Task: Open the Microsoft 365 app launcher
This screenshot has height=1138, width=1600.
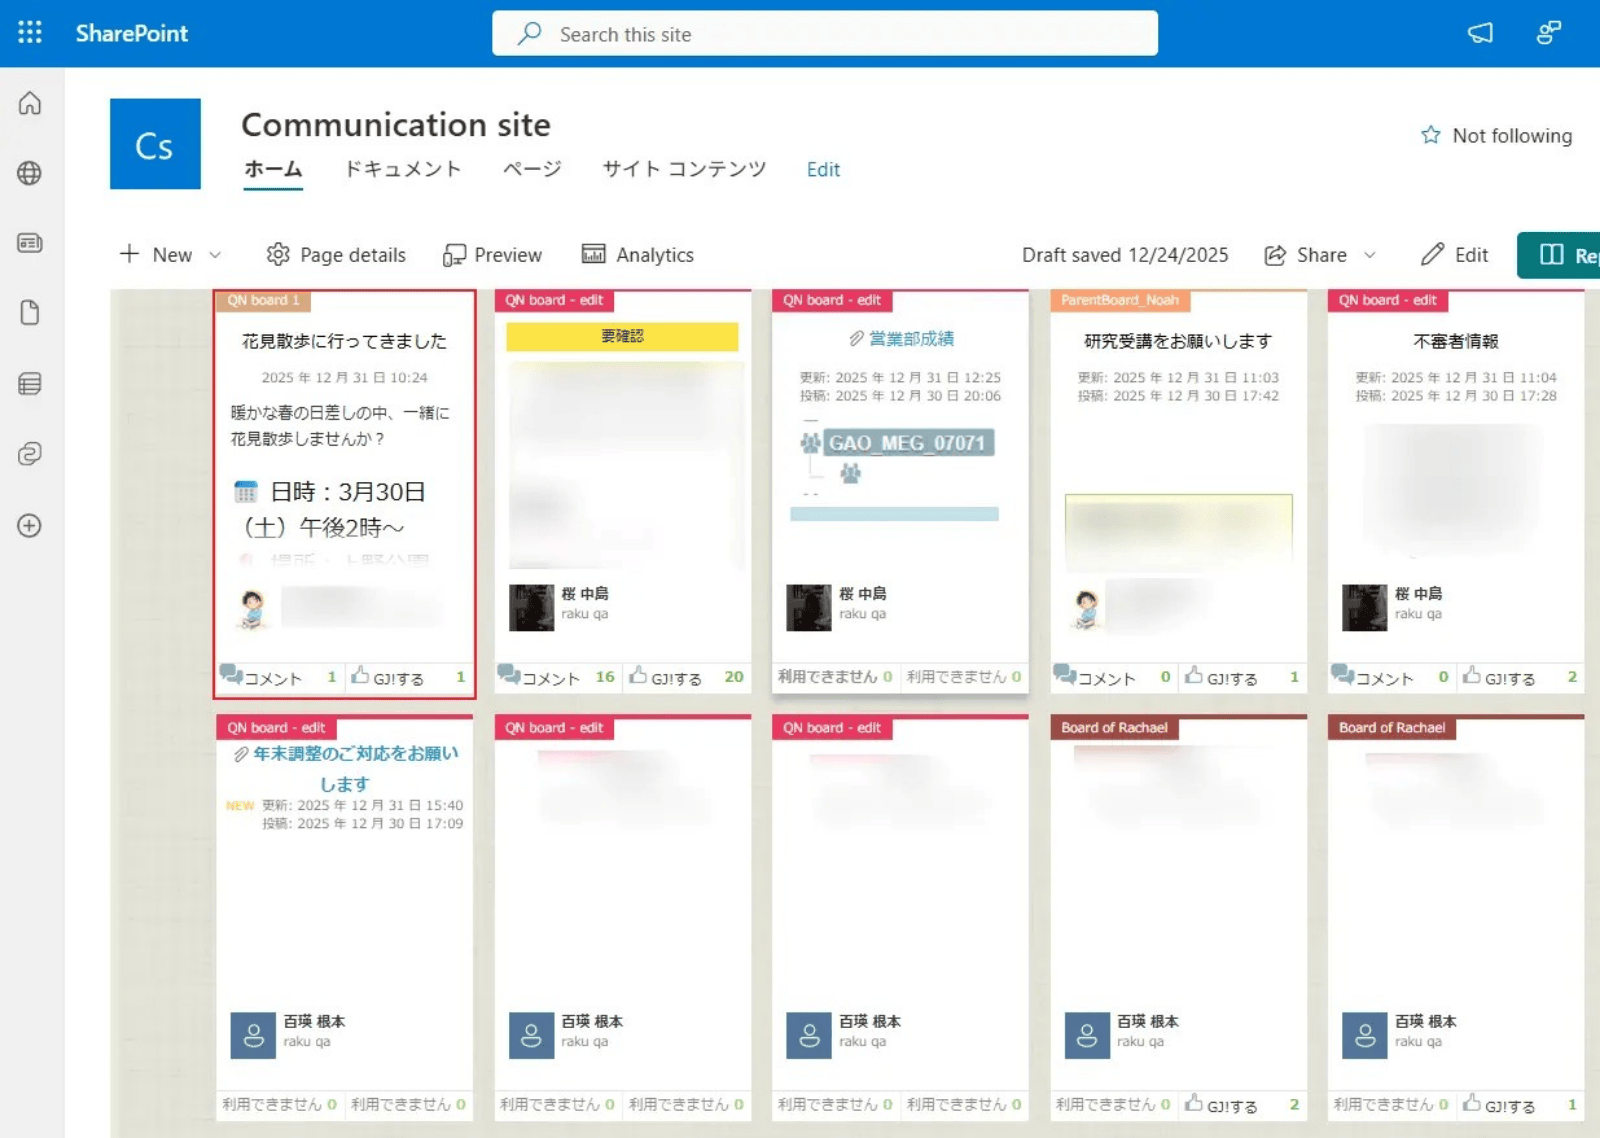Action: coord(29,32)
